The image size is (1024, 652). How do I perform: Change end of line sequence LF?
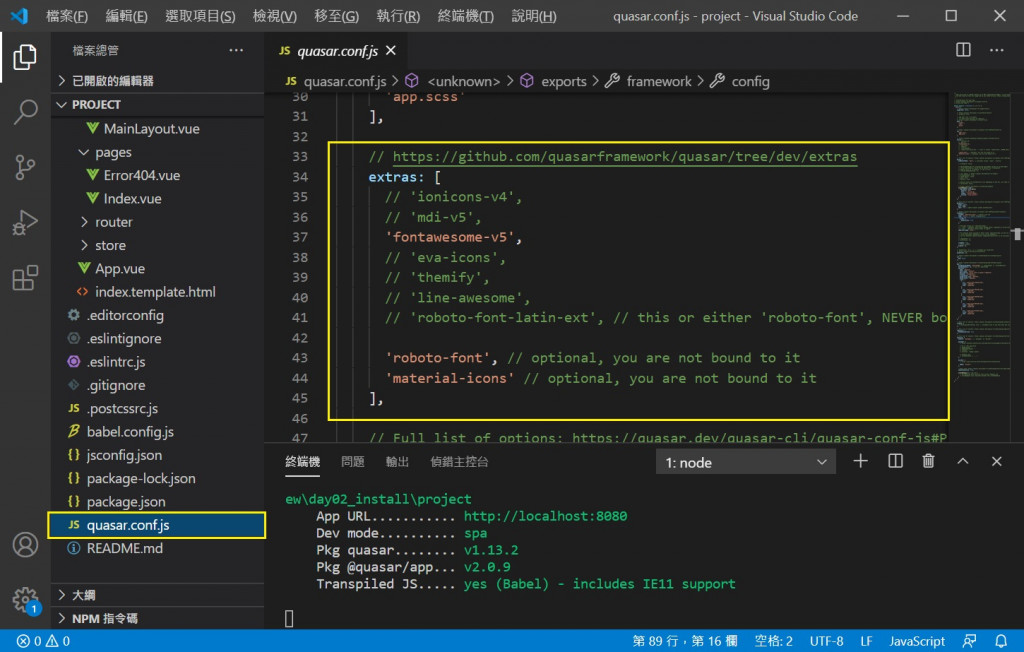click(x=866, y=641)
